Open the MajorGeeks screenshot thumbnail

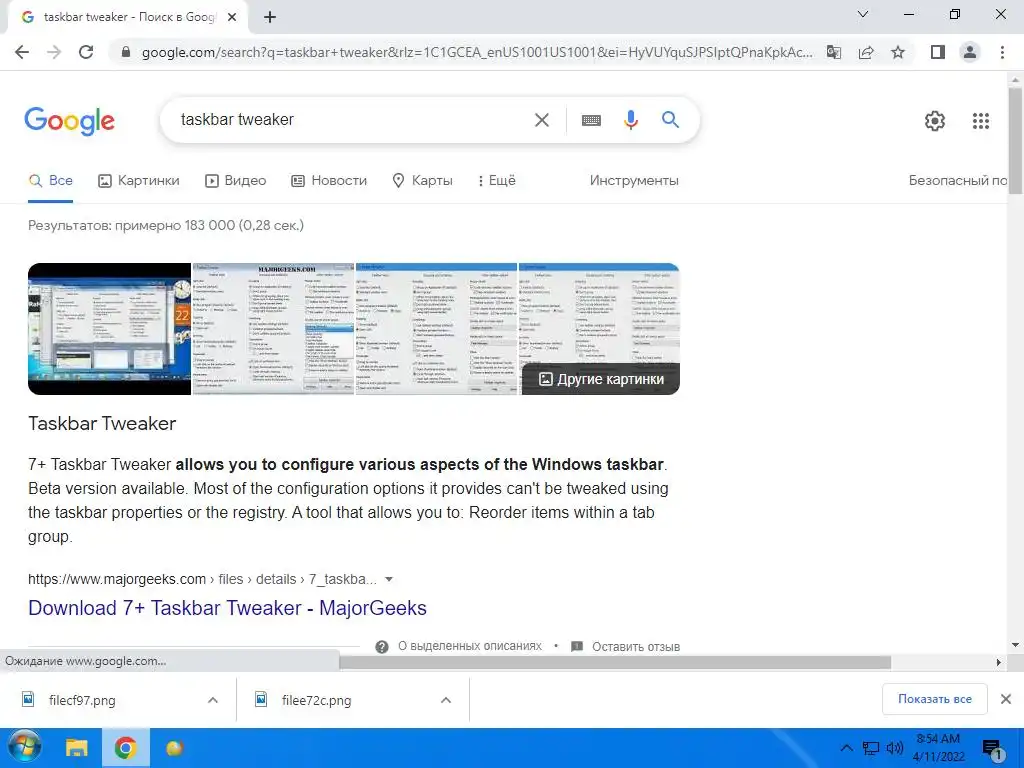coord(273,328)
